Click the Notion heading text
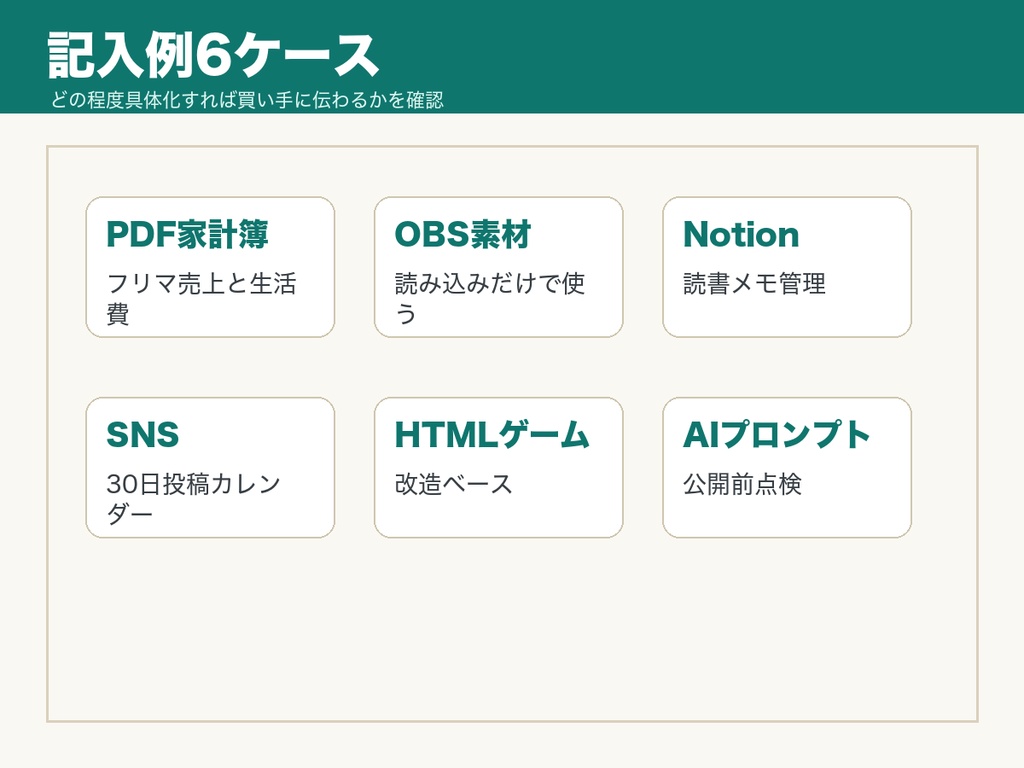Image resolution: width=1024 pixels, height=768 pixels. (x=741, y=234)
